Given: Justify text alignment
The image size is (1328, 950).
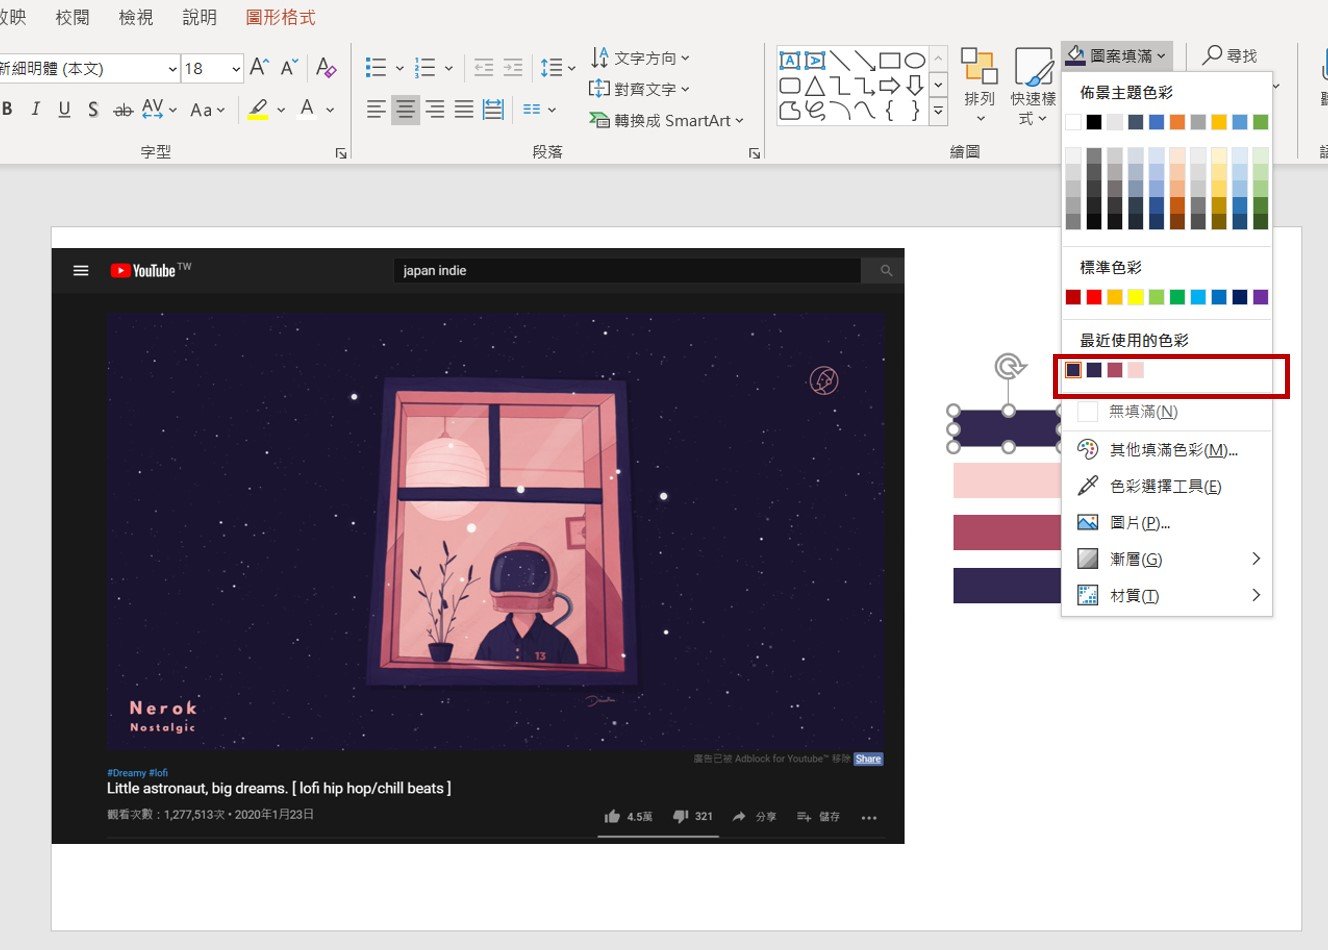Looking at the screenshot, I should (464, 109).
